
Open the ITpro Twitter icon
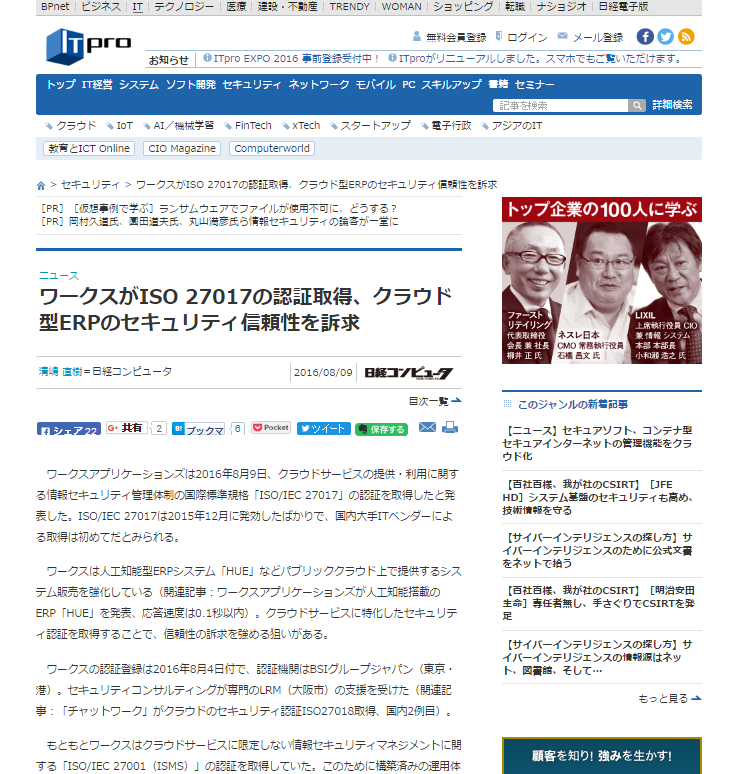click(665, 37)
